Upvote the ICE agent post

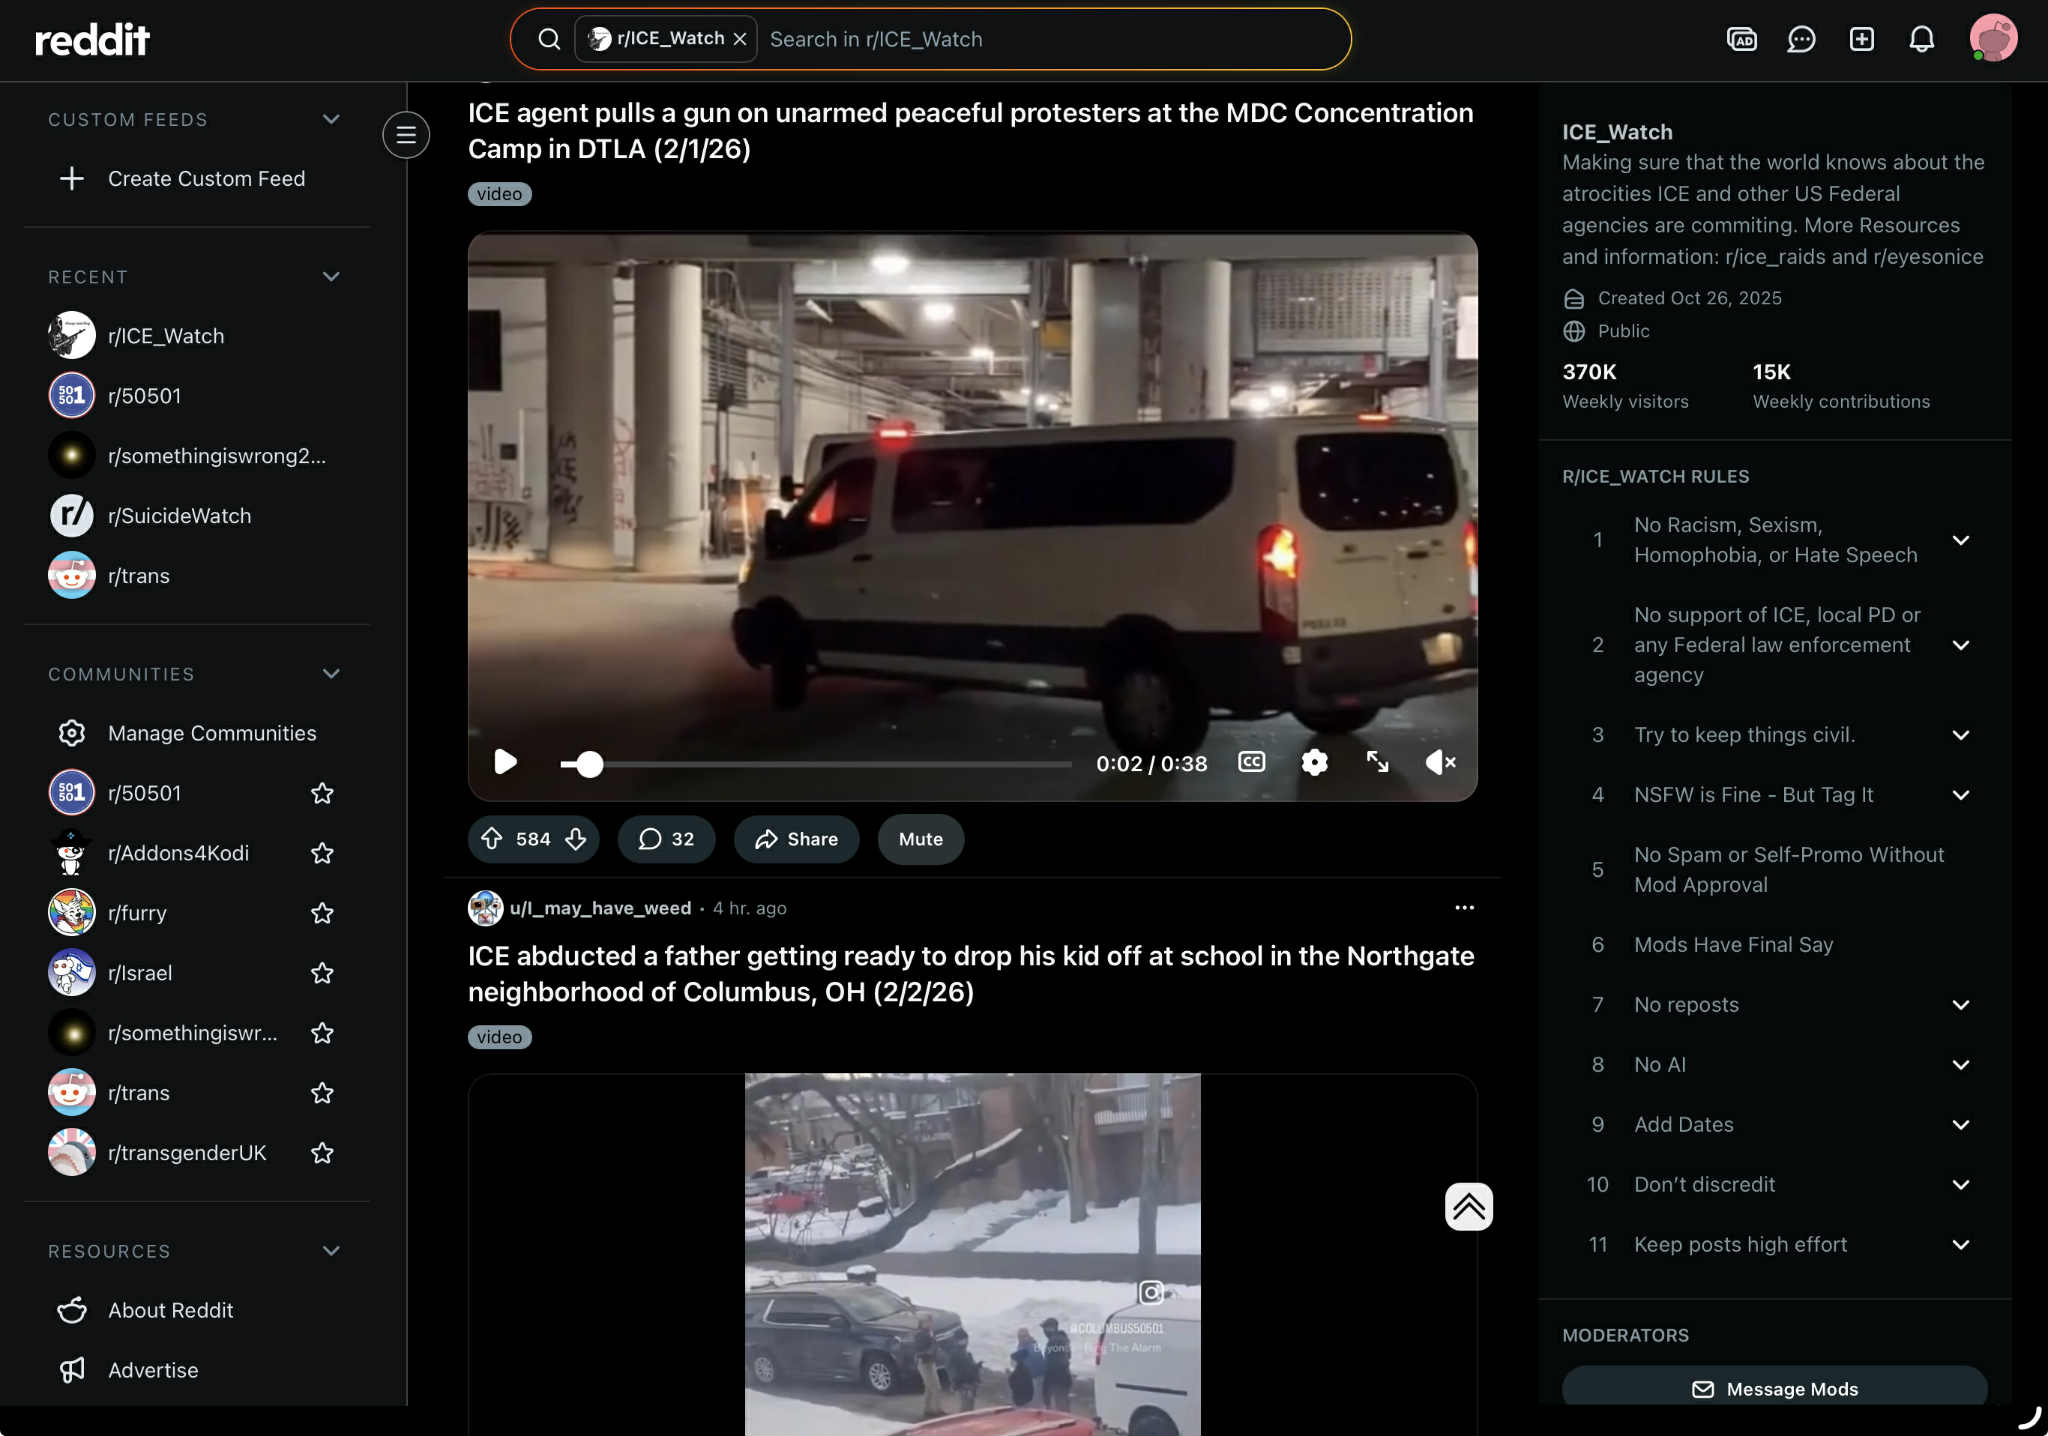[492, 839]
